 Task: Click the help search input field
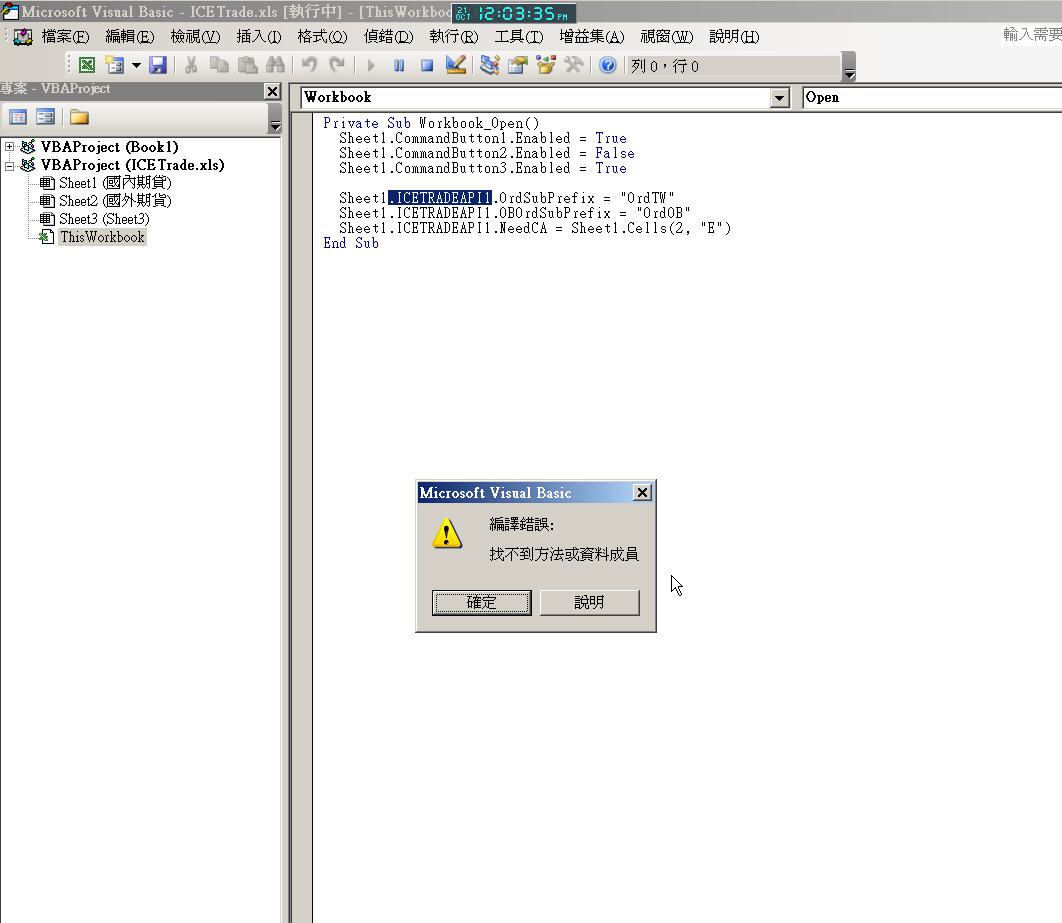(1031, 35)
